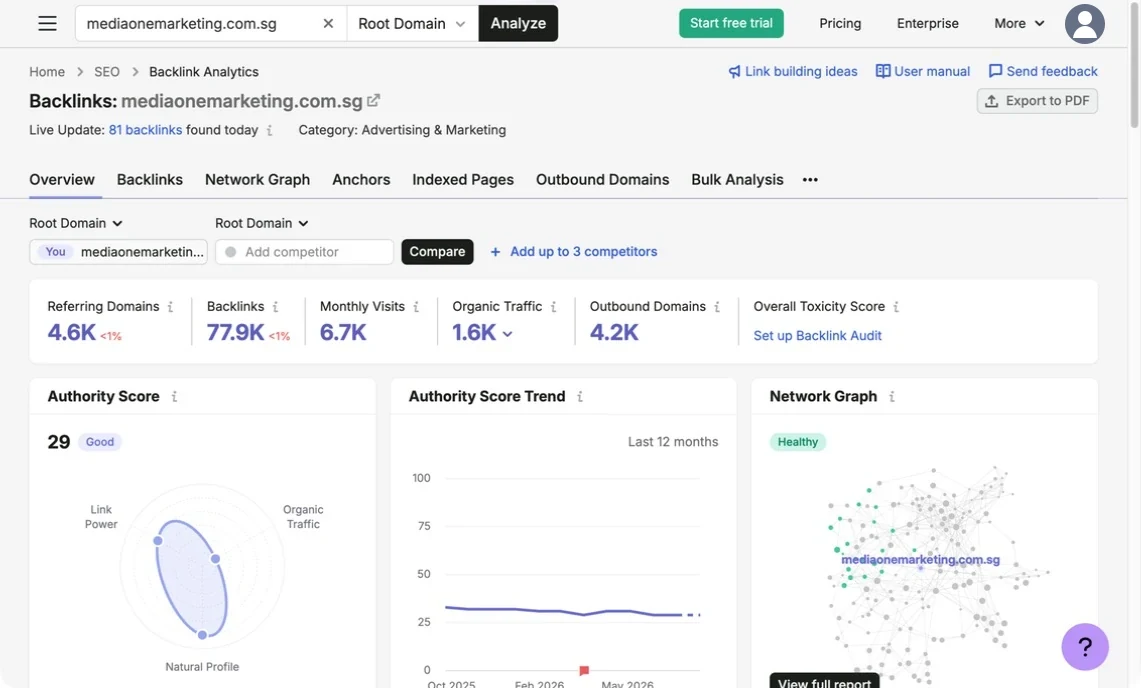Click Send feedback link

click(1043, 71)
